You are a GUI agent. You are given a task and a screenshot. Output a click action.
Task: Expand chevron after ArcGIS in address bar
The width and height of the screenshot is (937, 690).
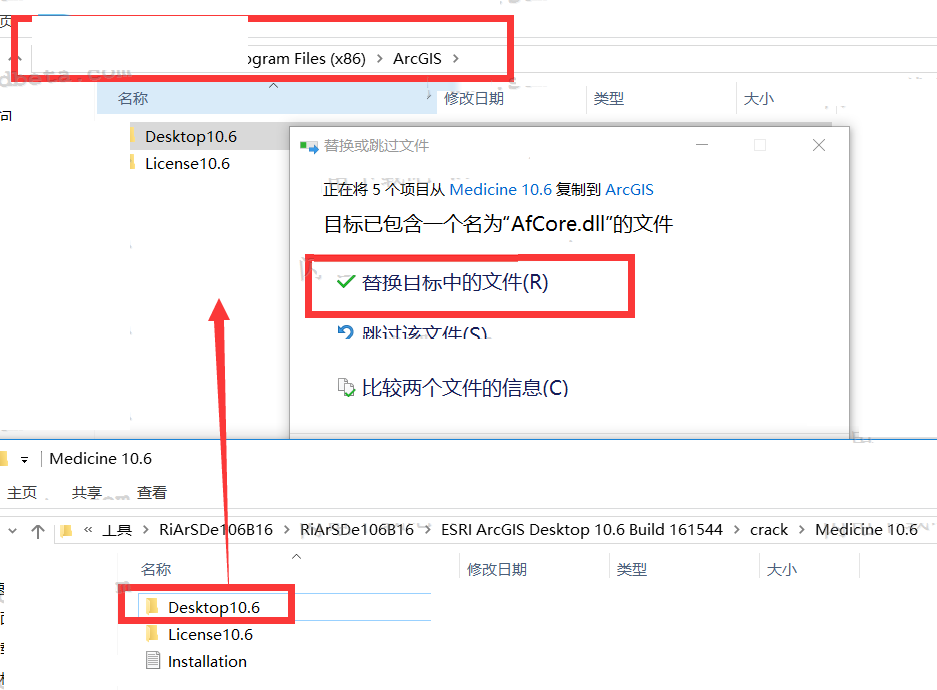pos(456,59)
